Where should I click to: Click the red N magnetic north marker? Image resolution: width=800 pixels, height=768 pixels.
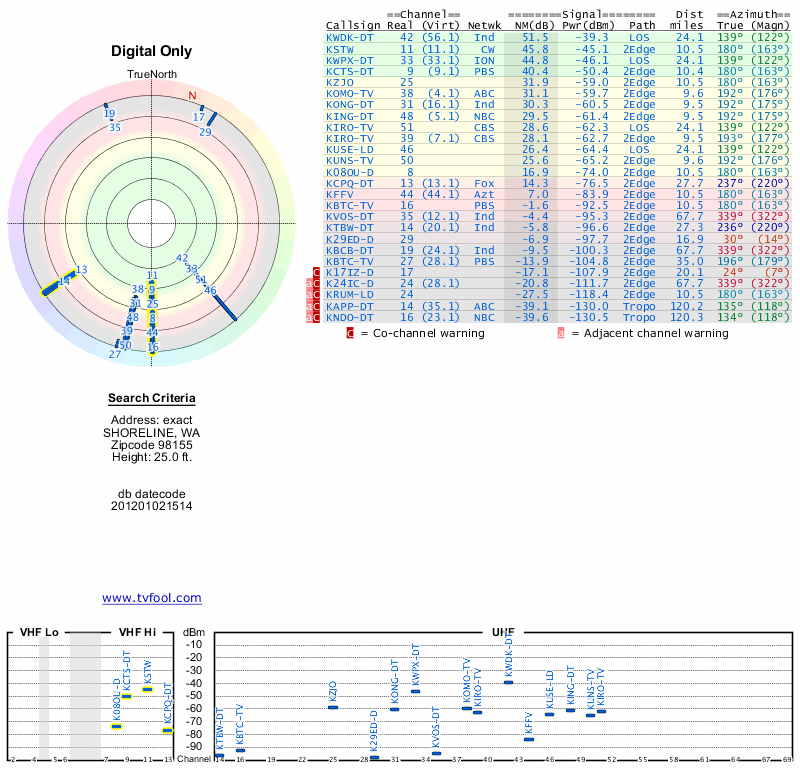(192, 96)
